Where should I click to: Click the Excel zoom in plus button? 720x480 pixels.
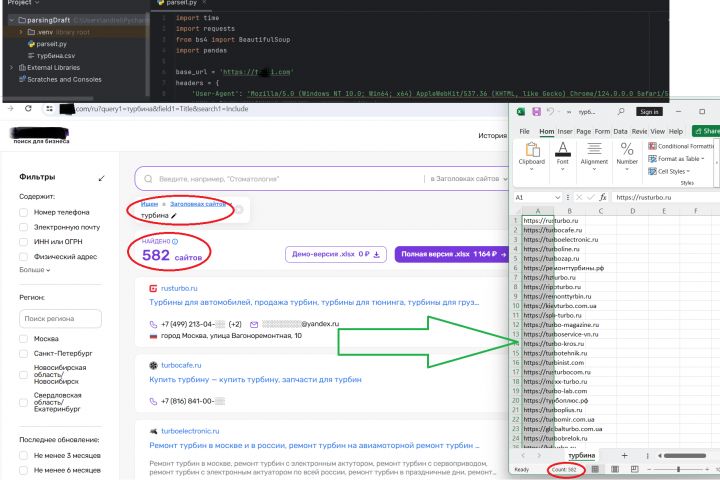pos(707,469)
